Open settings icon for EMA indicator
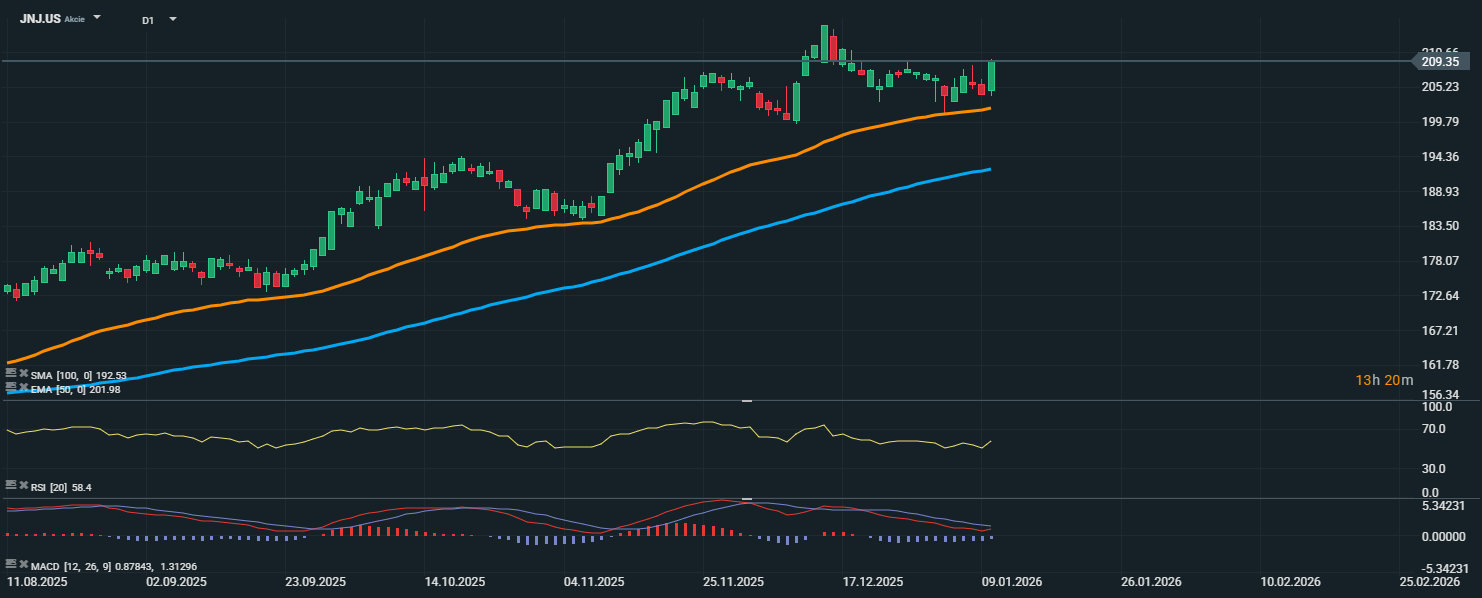This screenshot has height=598, width=1482. [x=11, y=386]
